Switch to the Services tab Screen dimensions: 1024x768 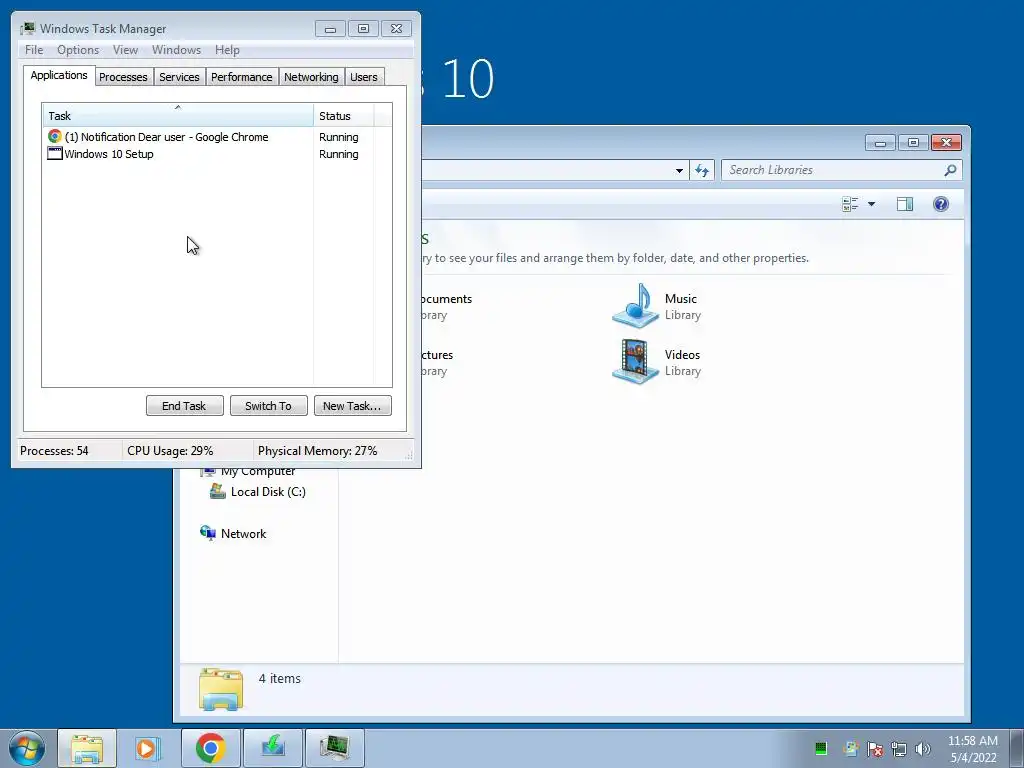(x=179, y=77)
